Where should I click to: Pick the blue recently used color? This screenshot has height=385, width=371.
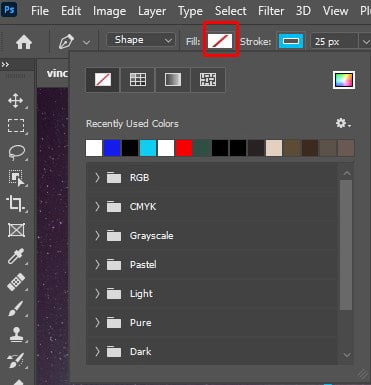112,148
